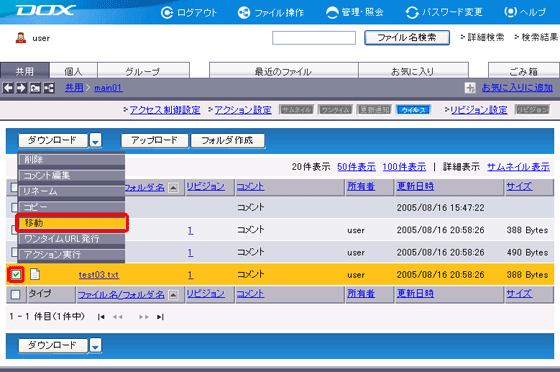The image size is (560, 372).
Task: Sort by comment in the top header
Action: (251, 186)
